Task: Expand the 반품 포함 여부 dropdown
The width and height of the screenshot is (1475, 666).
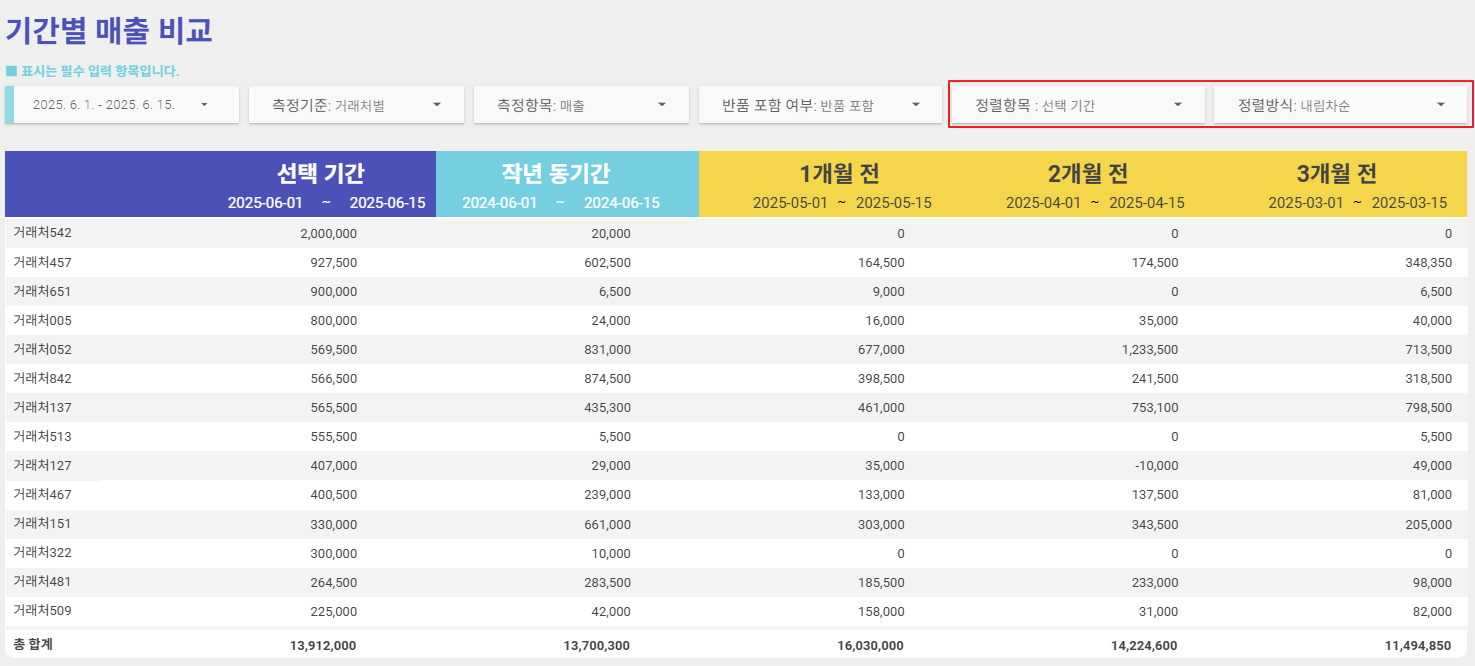Action: pyautogui.click(x=820, y=104)
